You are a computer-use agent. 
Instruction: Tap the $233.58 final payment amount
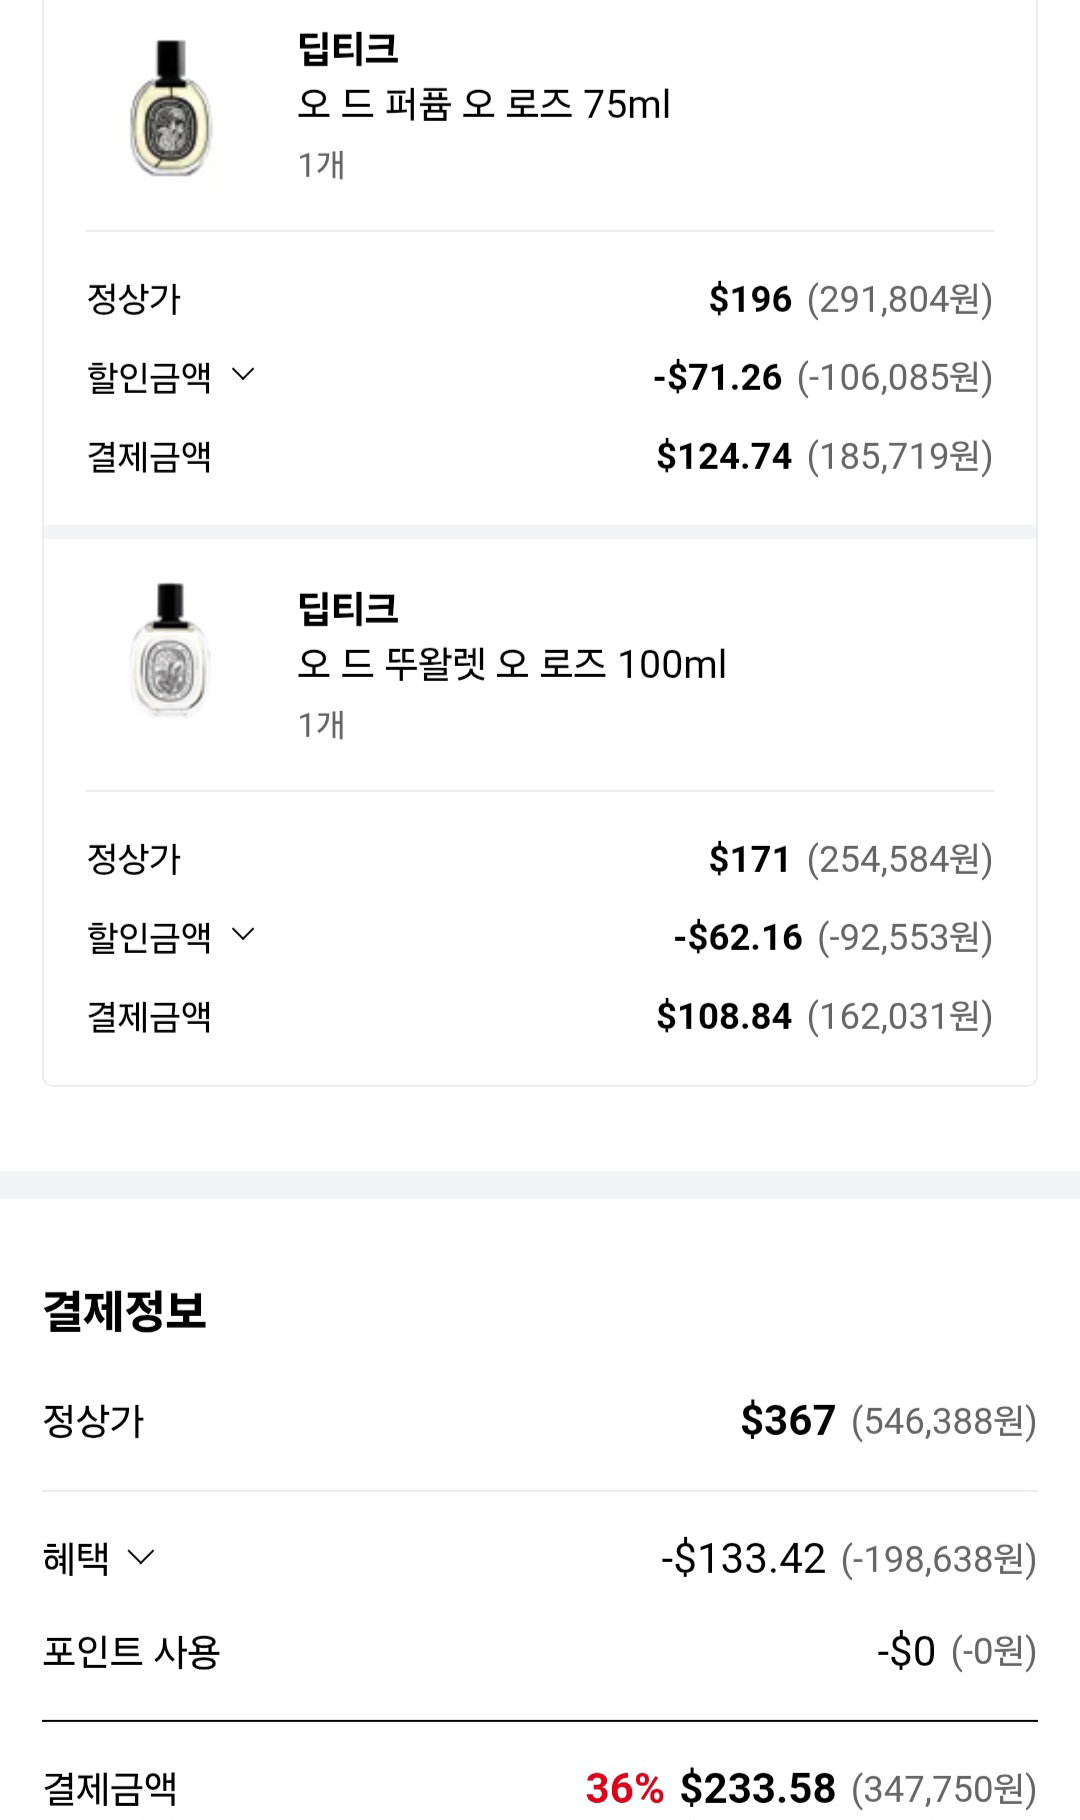(x=758, y=1788)
